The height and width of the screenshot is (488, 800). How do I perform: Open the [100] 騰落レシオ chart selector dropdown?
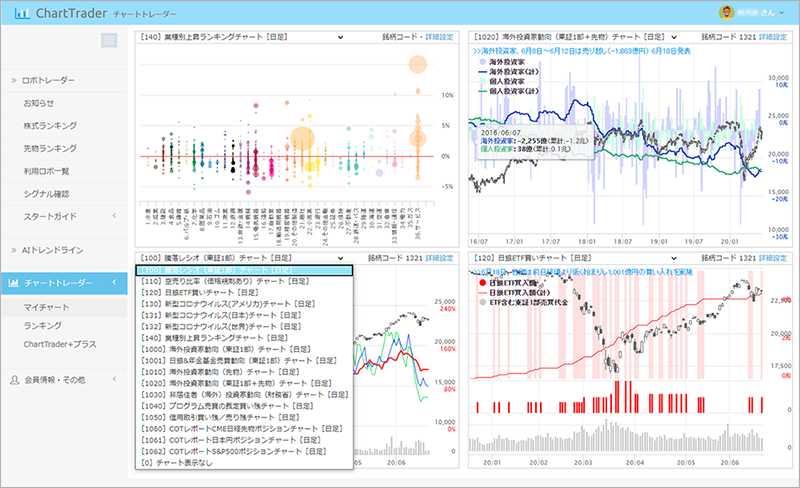(242, 258)
